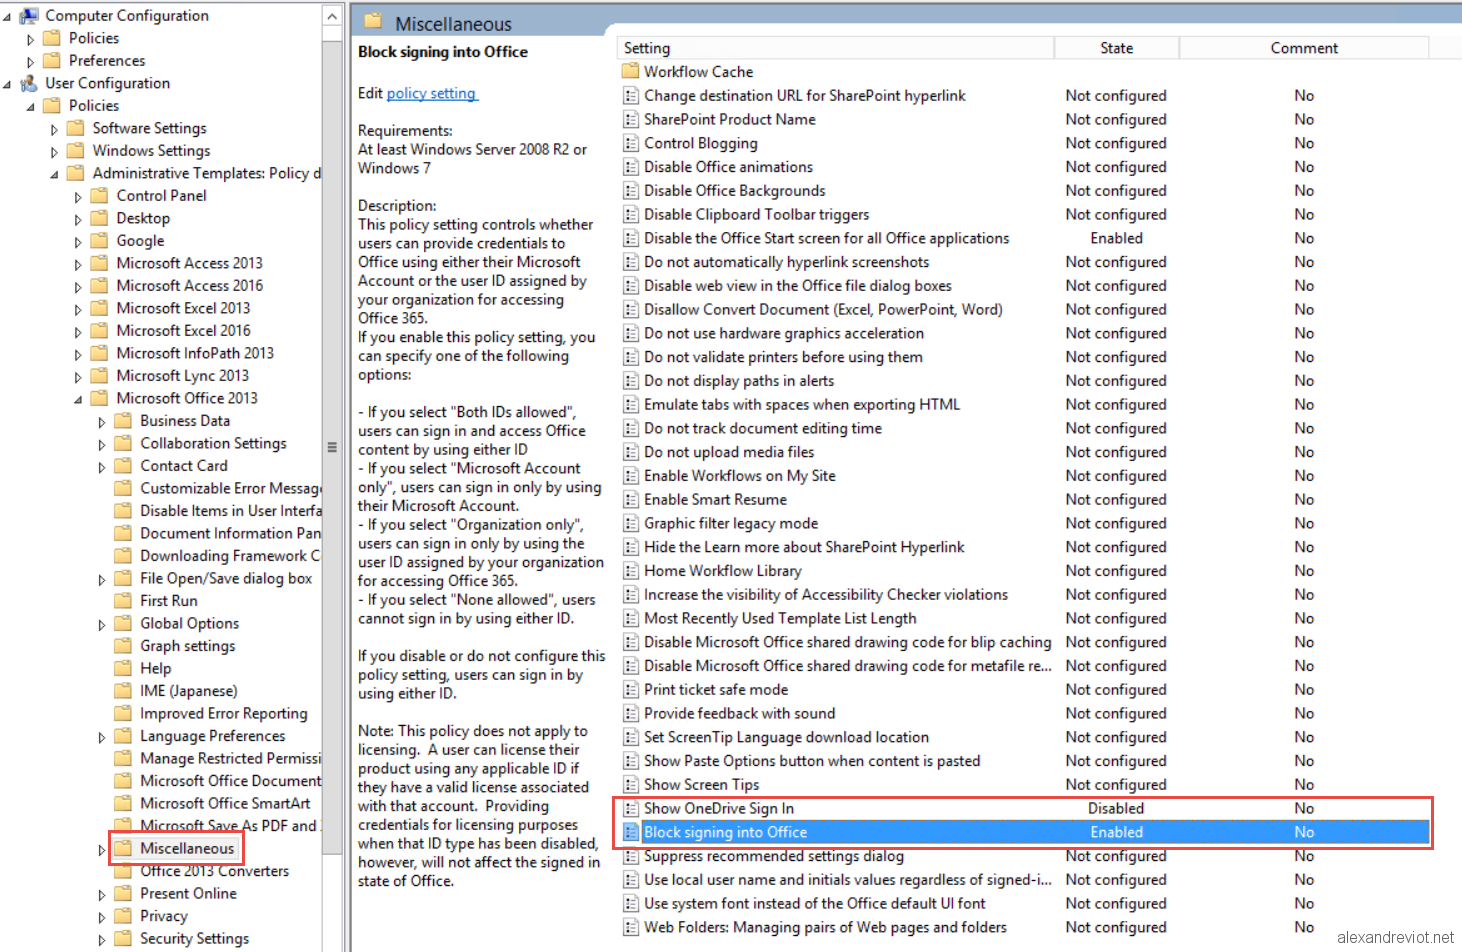1462x952 pixels.
Task: Click the policy icon beside Enable Smart Resume
Action: [x=630, y=500]
